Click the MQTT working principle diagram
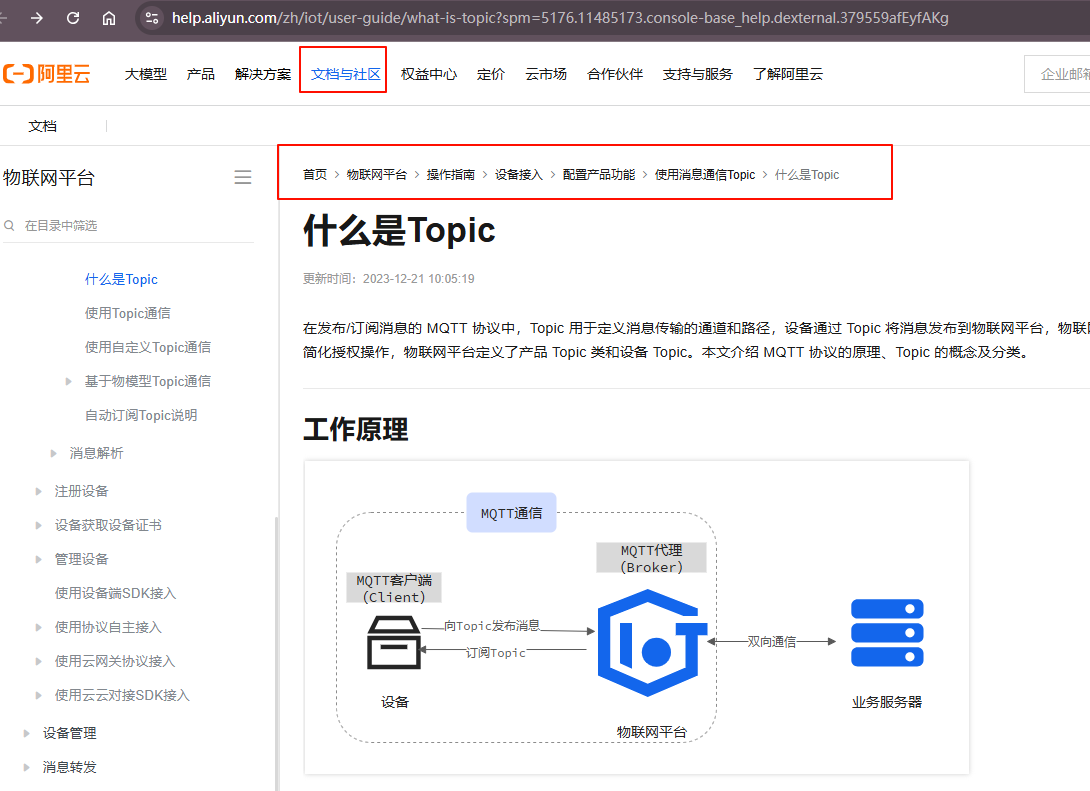 tap(637, 617)
